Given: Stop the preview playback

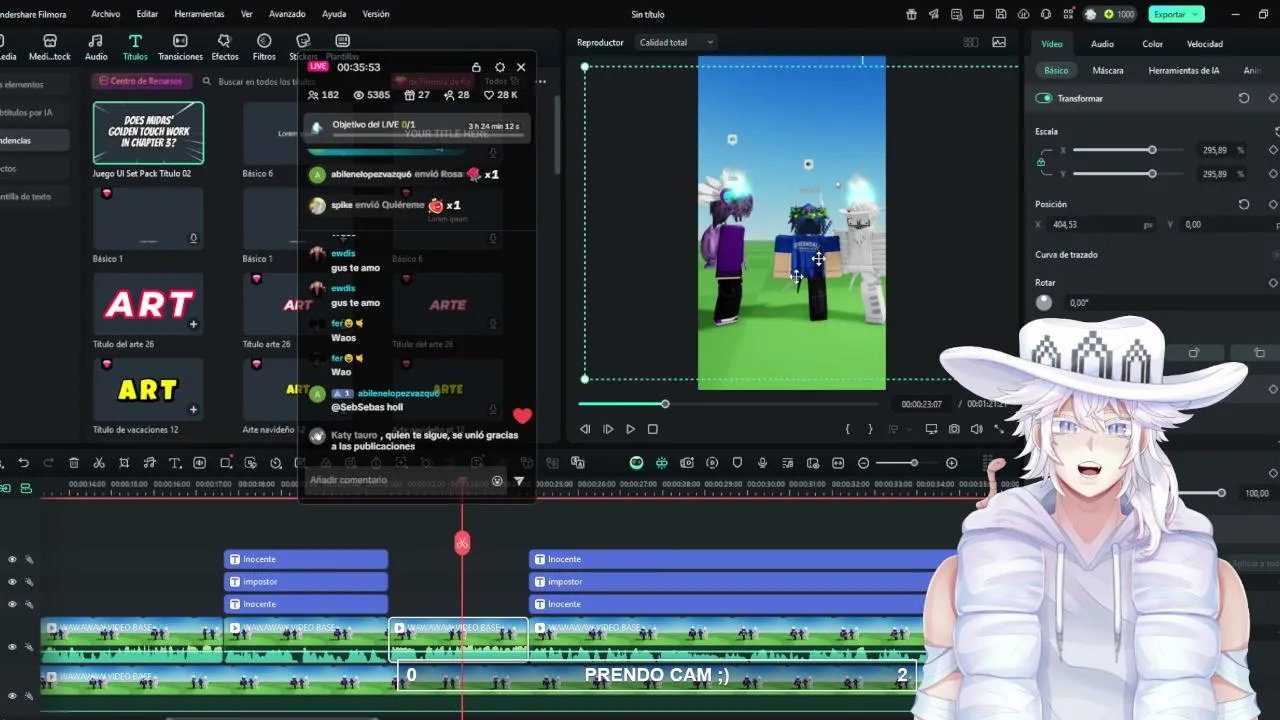Looking at the screenshot, I should point(653,429).
